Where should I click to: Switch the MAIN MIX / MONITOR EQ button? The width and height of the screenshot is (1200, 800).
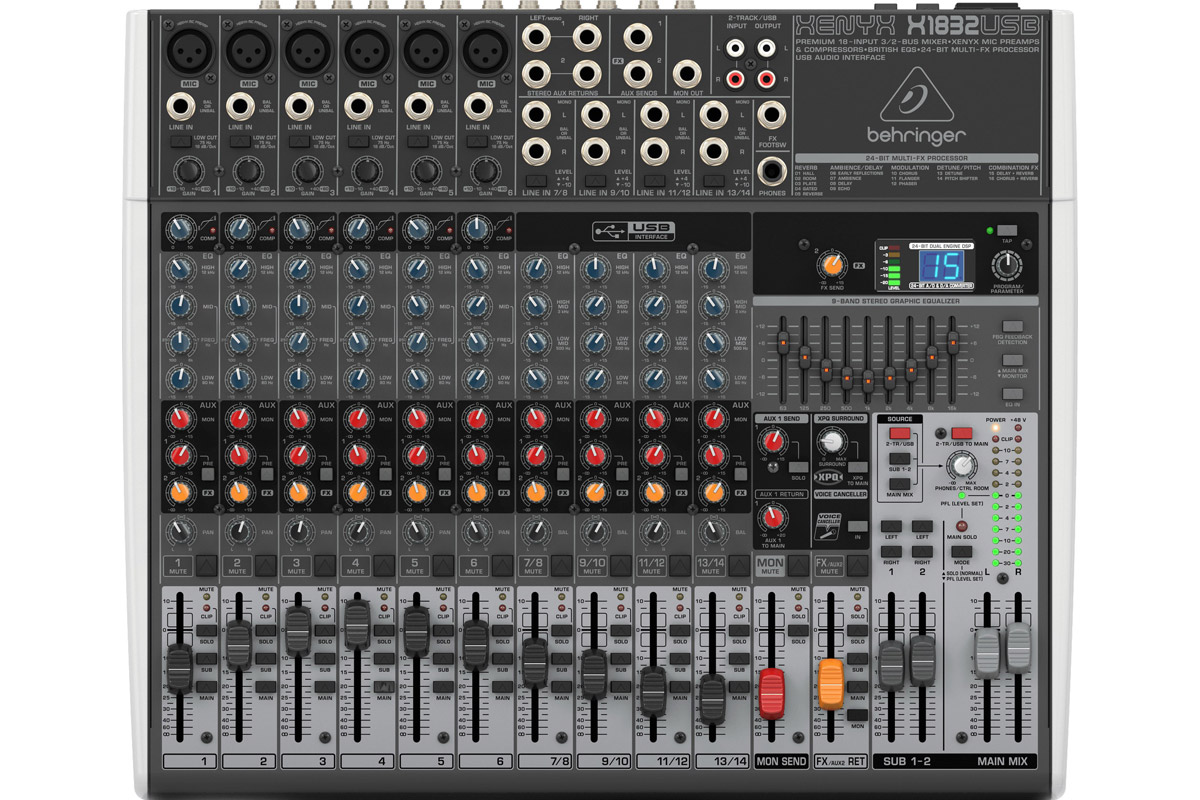tap(1014, 360)
